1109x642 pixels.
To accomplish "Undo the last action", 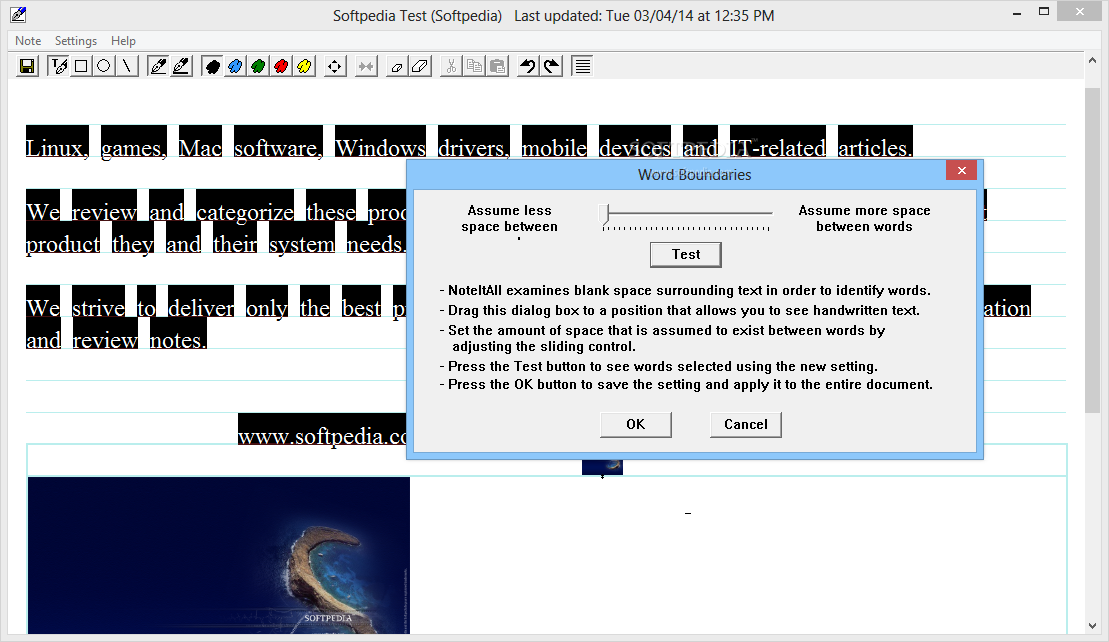I will coord(528,66).
